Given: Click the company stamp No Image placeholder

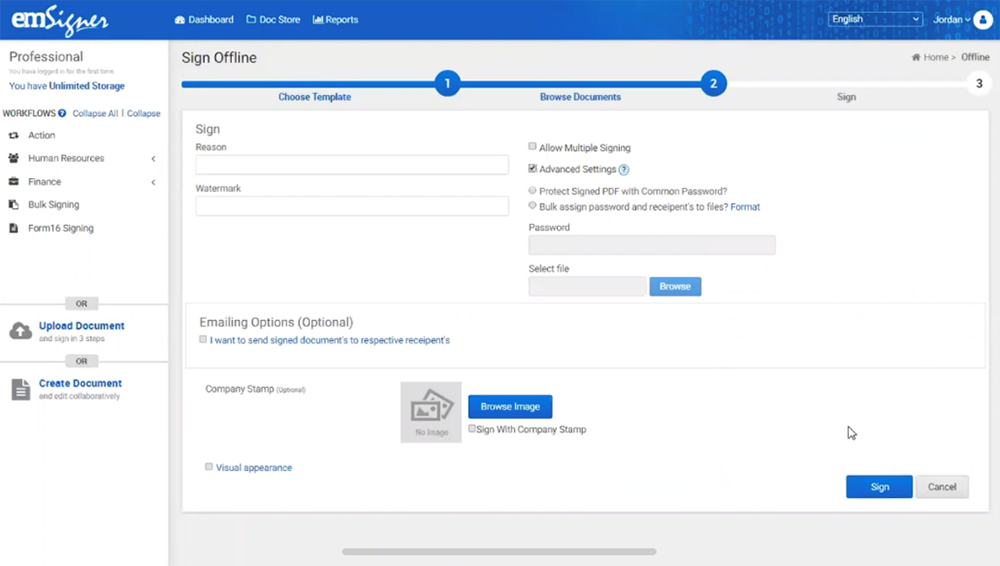Looking at the screenshot, I should 431,411.
